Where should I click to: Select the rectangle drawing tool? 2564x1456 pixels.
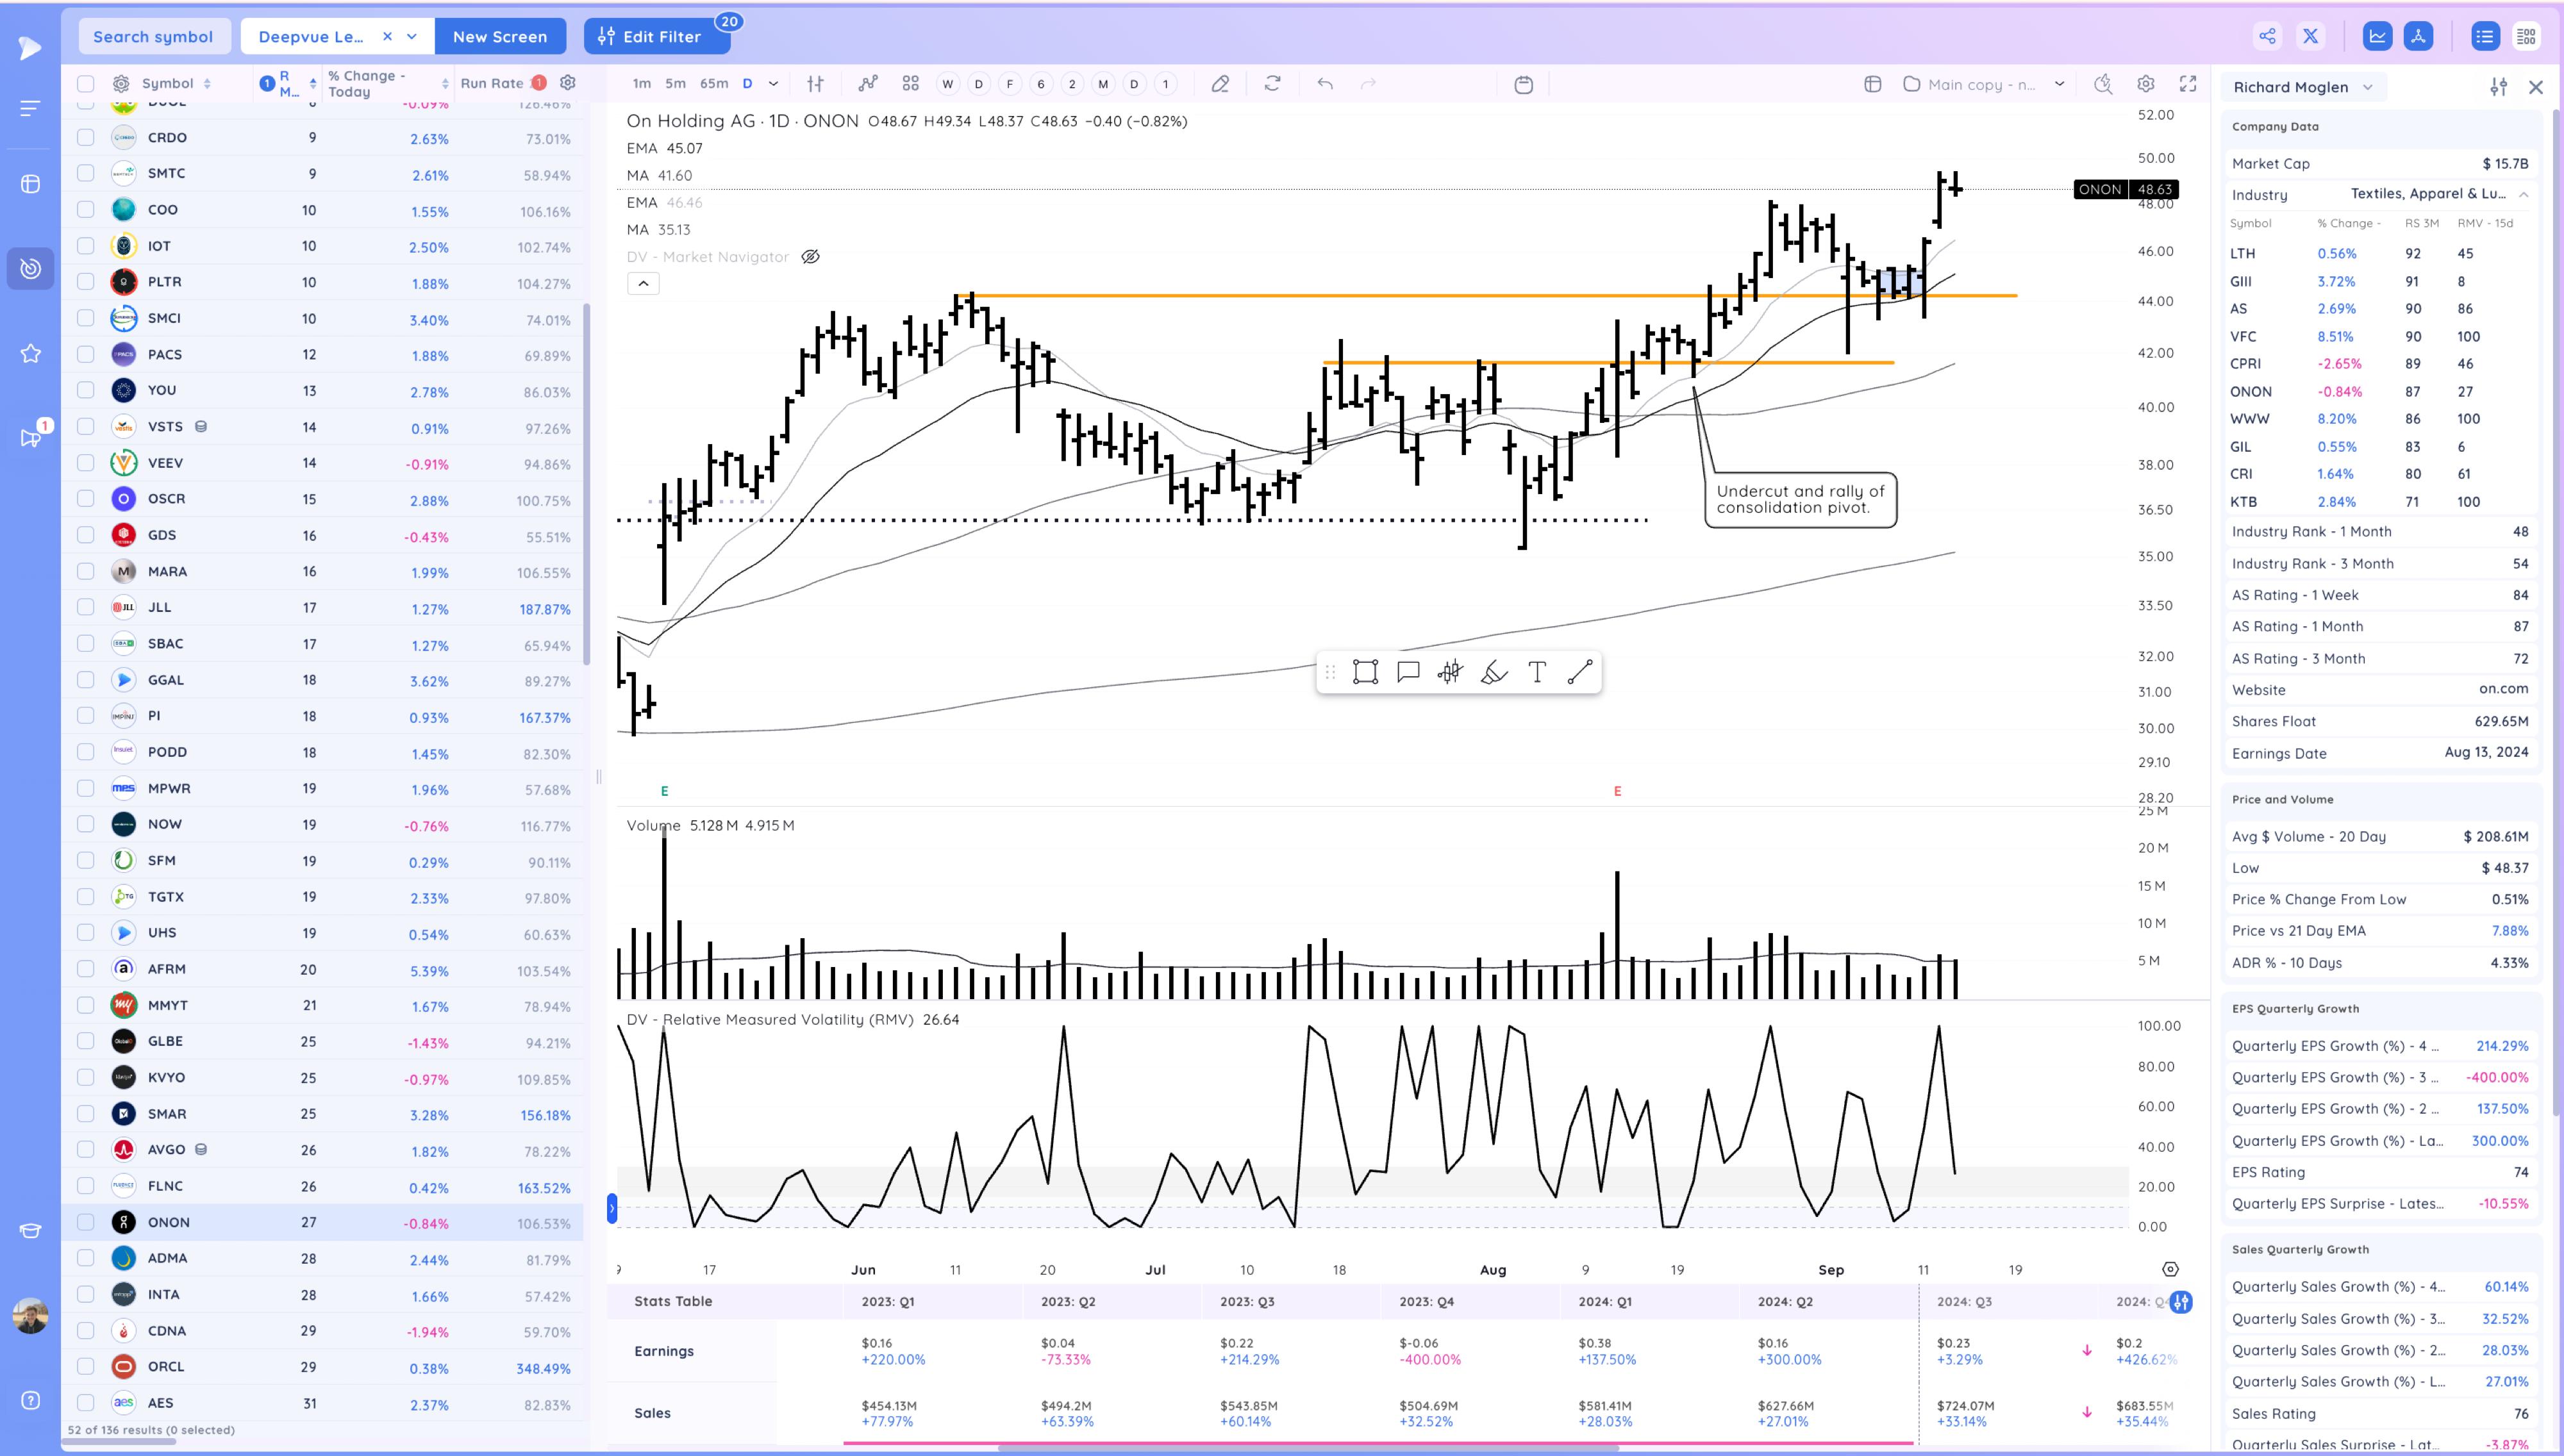1365,672
